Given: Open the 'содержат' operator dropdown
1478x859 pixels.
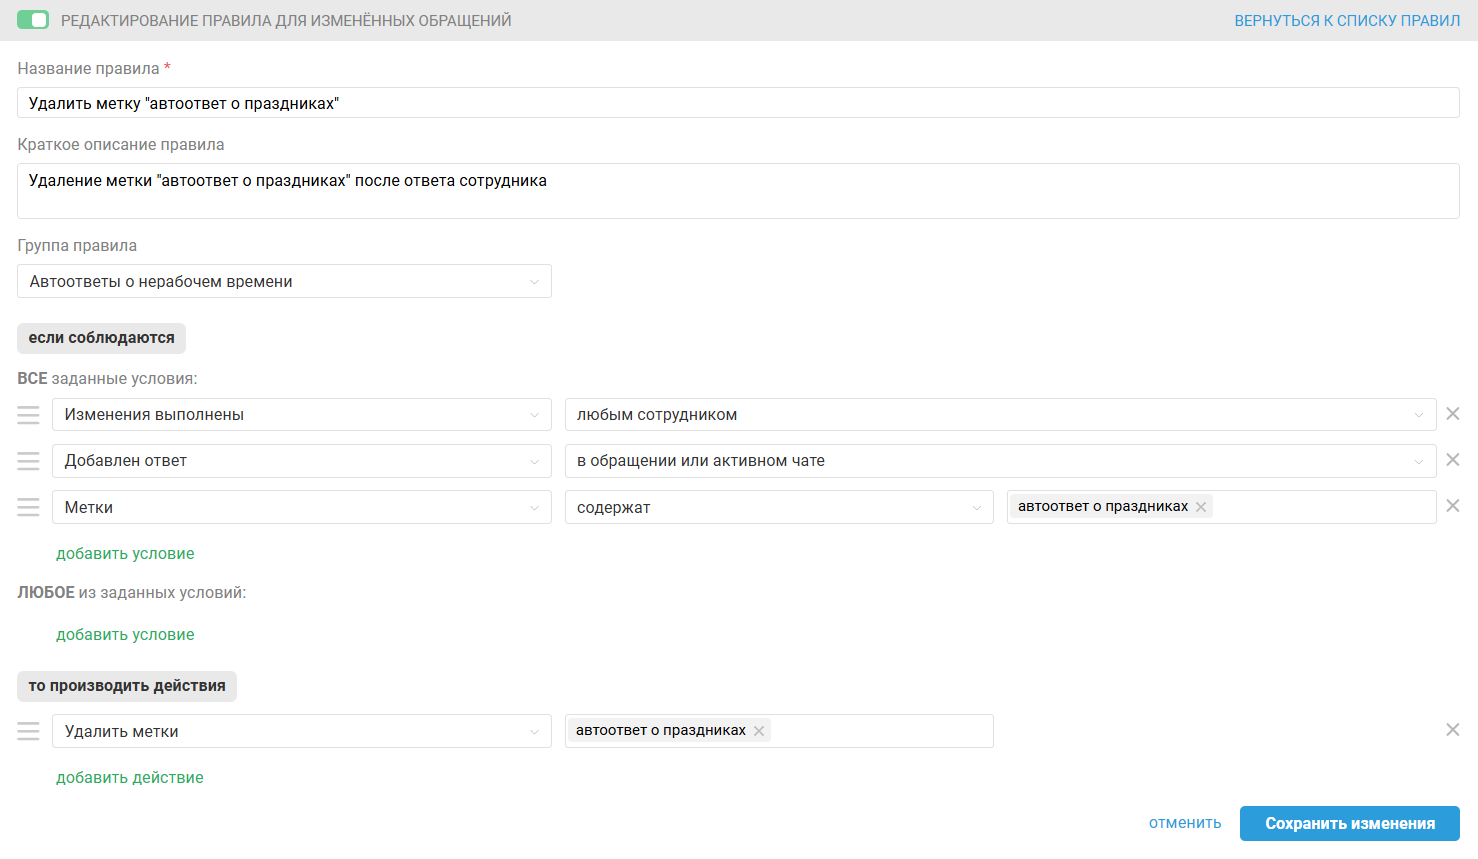Looking at the screenshot, I should (x=779, y=507).
